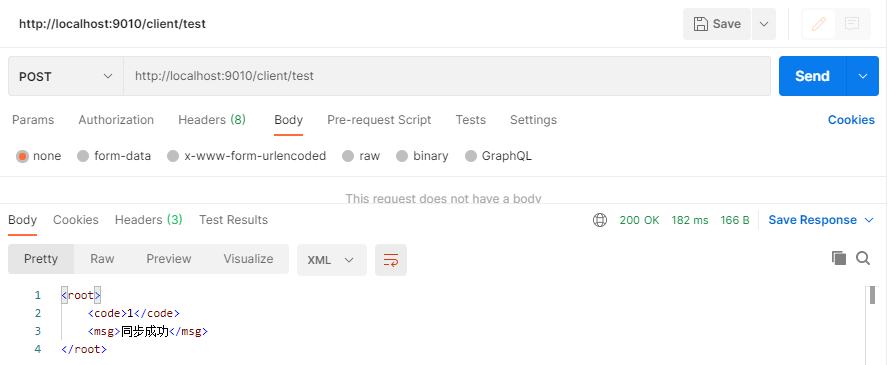Open the comments icon
Image resolution: width=895 pixels, height=365 pixels.
coord(852,24)
